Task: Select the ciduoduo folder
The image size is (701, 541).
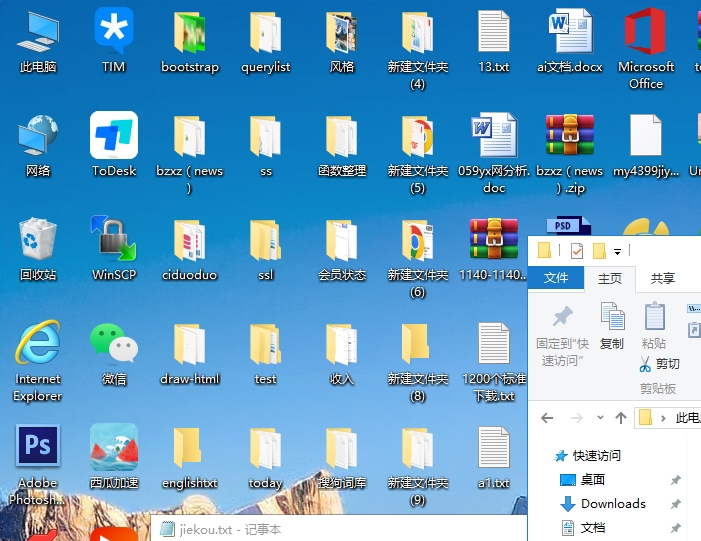Action: click(190, 249)
